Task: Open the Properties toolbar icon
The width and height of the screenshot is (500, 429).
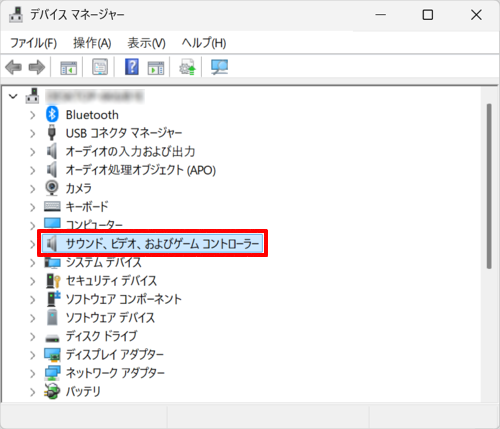Action: tap(100, 67)
